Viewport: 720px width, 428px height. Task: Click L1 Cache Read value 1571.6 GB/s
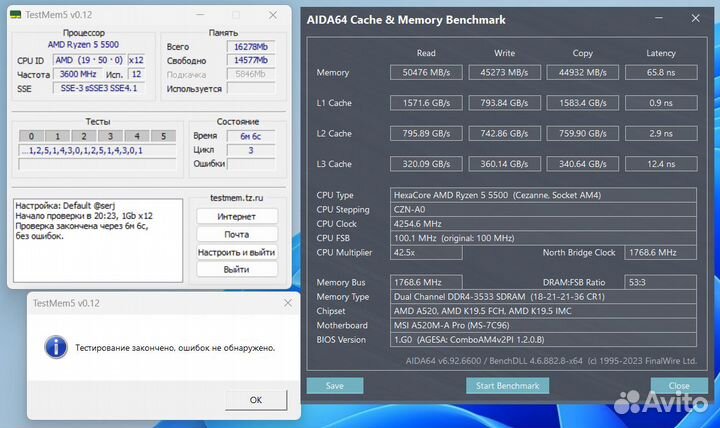click(x=426, y=103)
